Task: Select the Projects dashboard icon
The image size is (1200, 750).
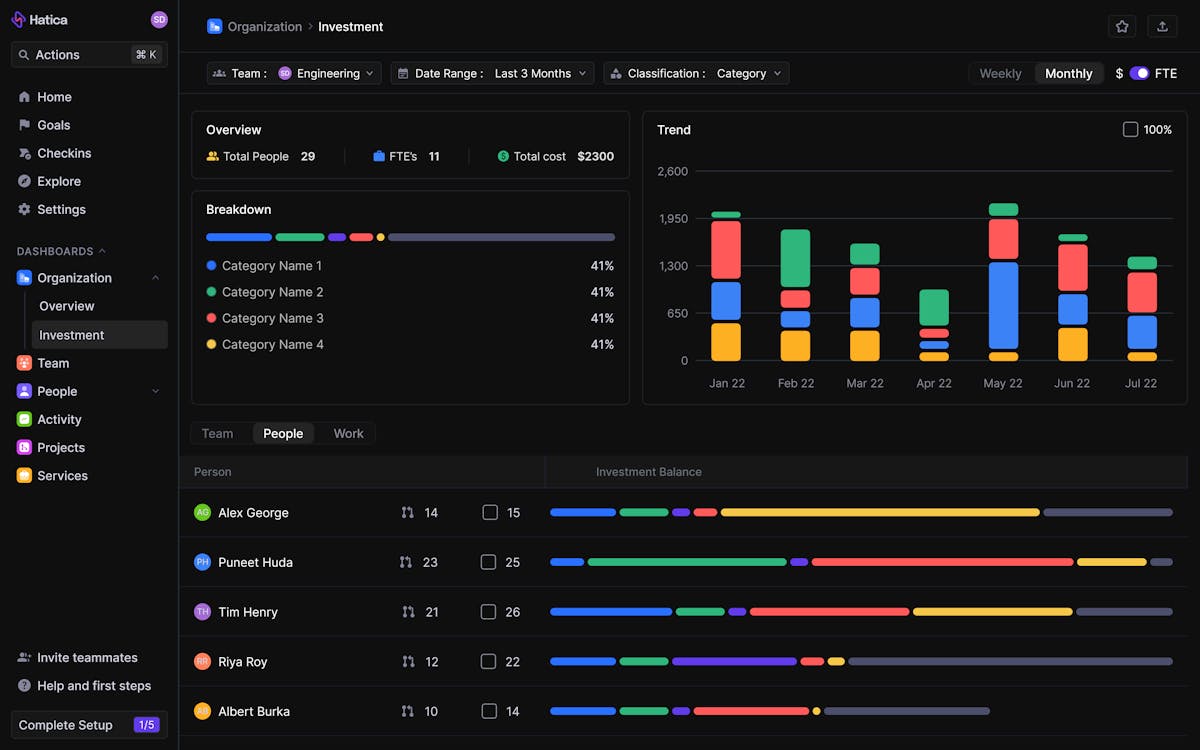Action: pos(25,447)
